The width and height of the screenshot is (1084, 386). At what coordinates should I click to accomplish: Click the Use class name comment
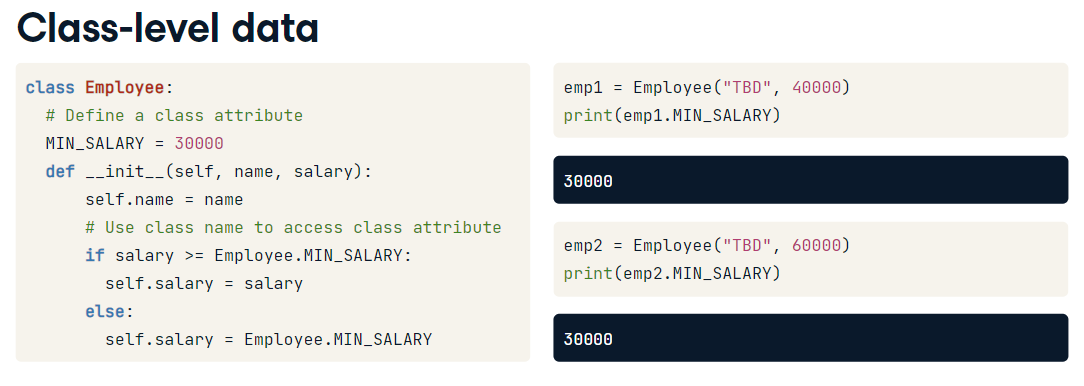(293, 228)
